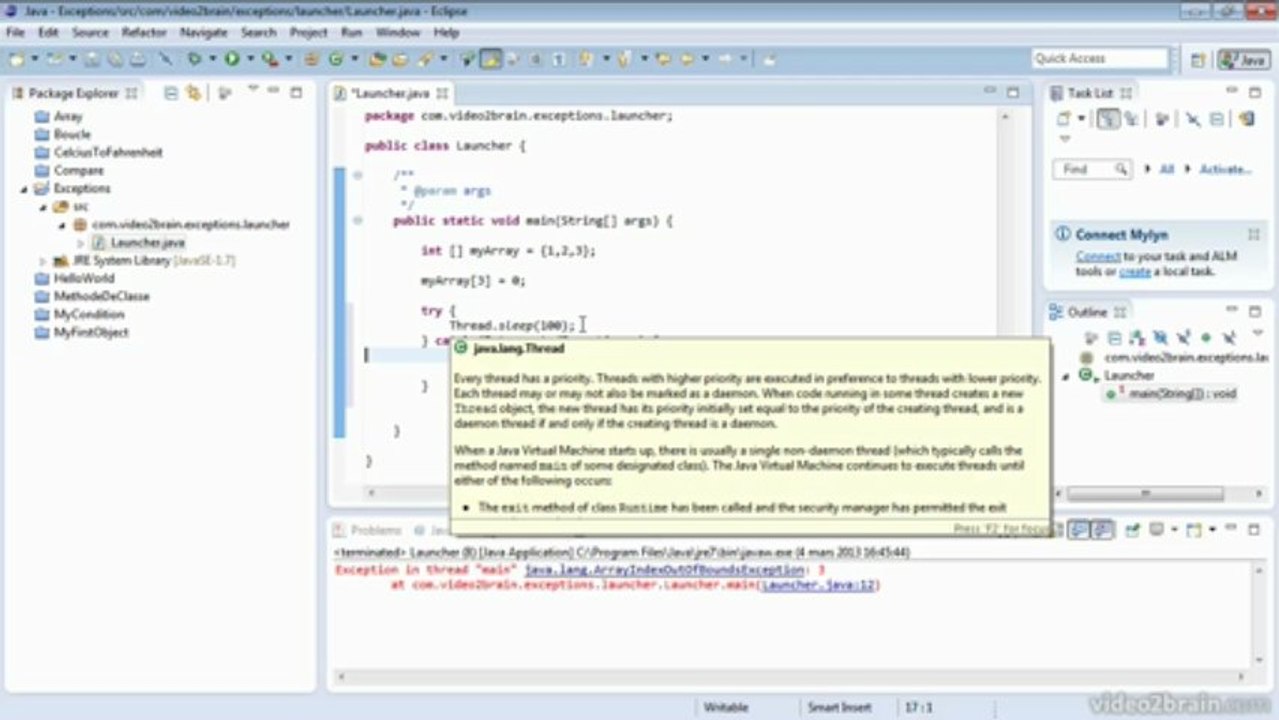
Task: Click the New file toolbar icon
Action: (17, 59)
